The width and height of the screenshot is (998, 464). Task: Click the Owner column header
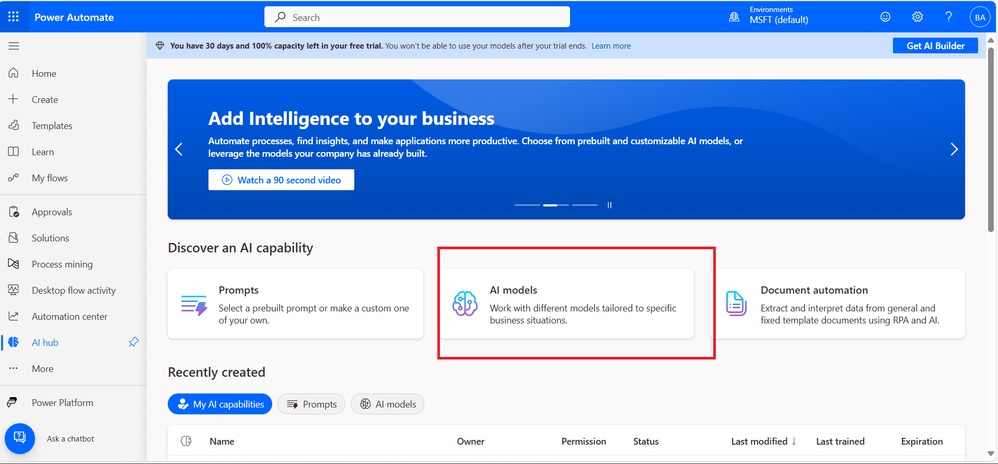(x=470, y=441)
